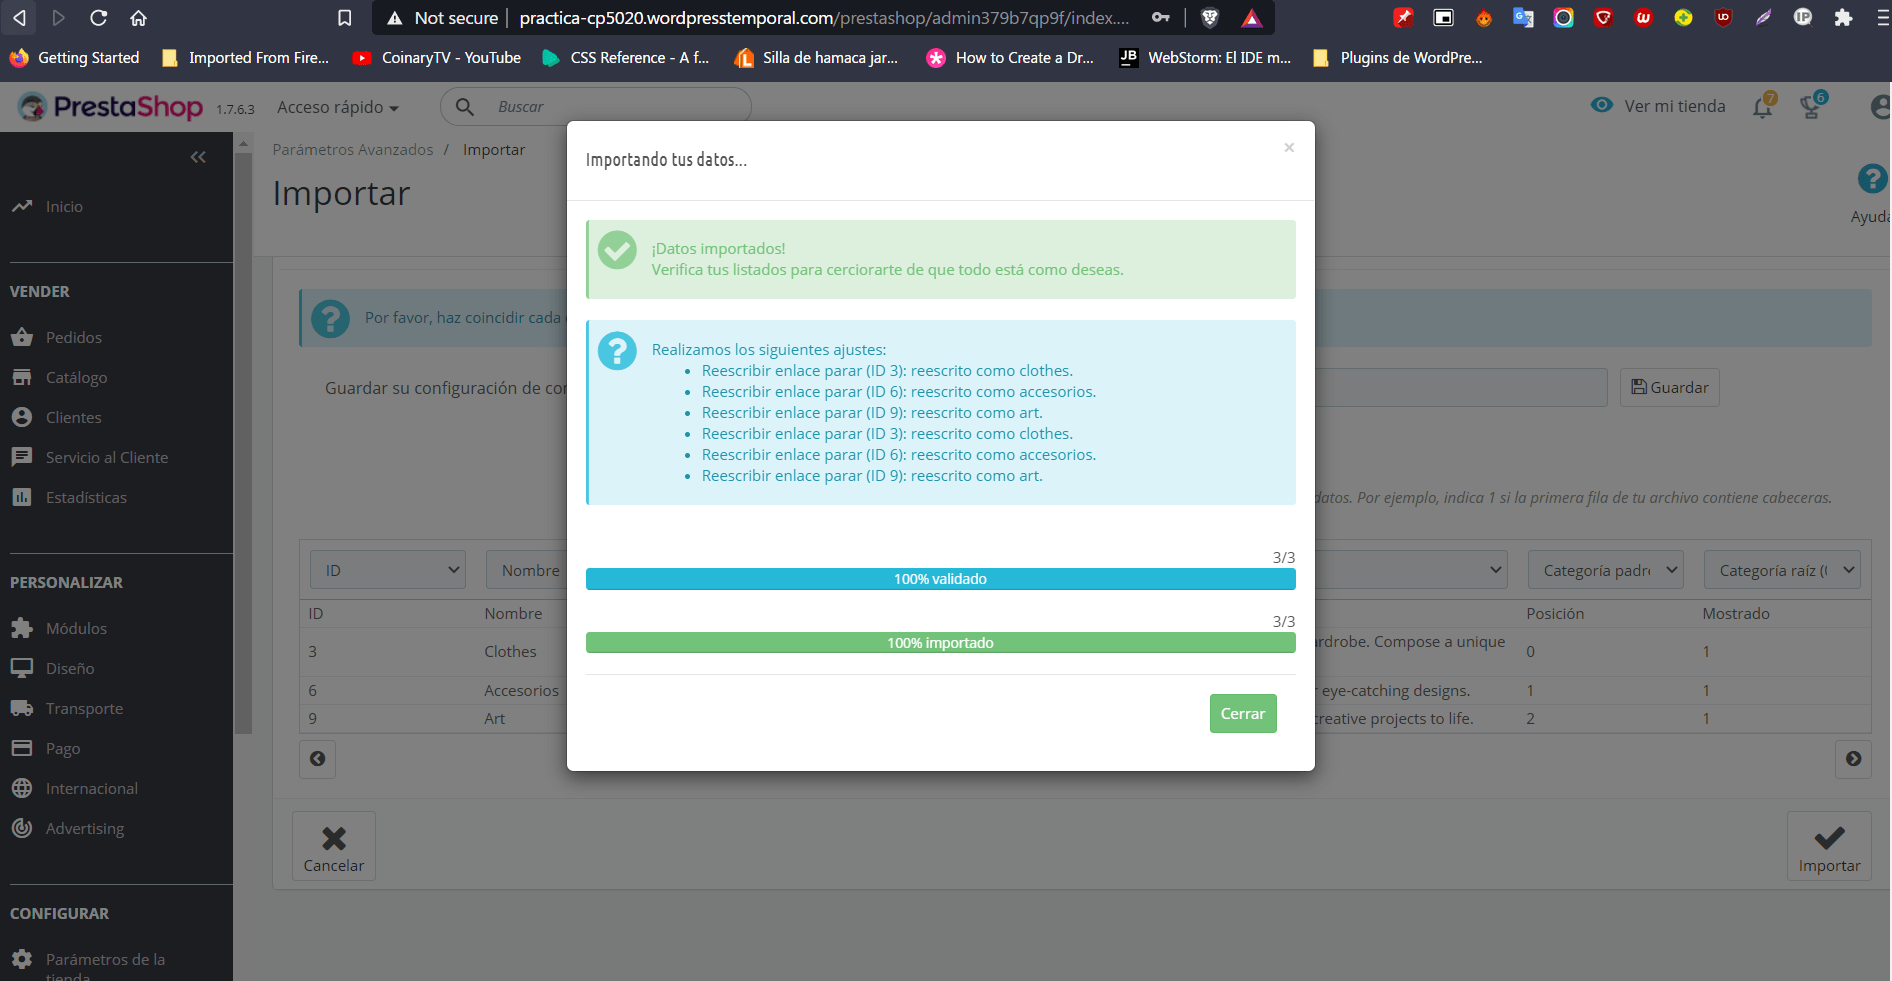Reload the page with the refresh icon
Image resolution: width=1892 pixels, height=981 pixels.
(98, 18)
